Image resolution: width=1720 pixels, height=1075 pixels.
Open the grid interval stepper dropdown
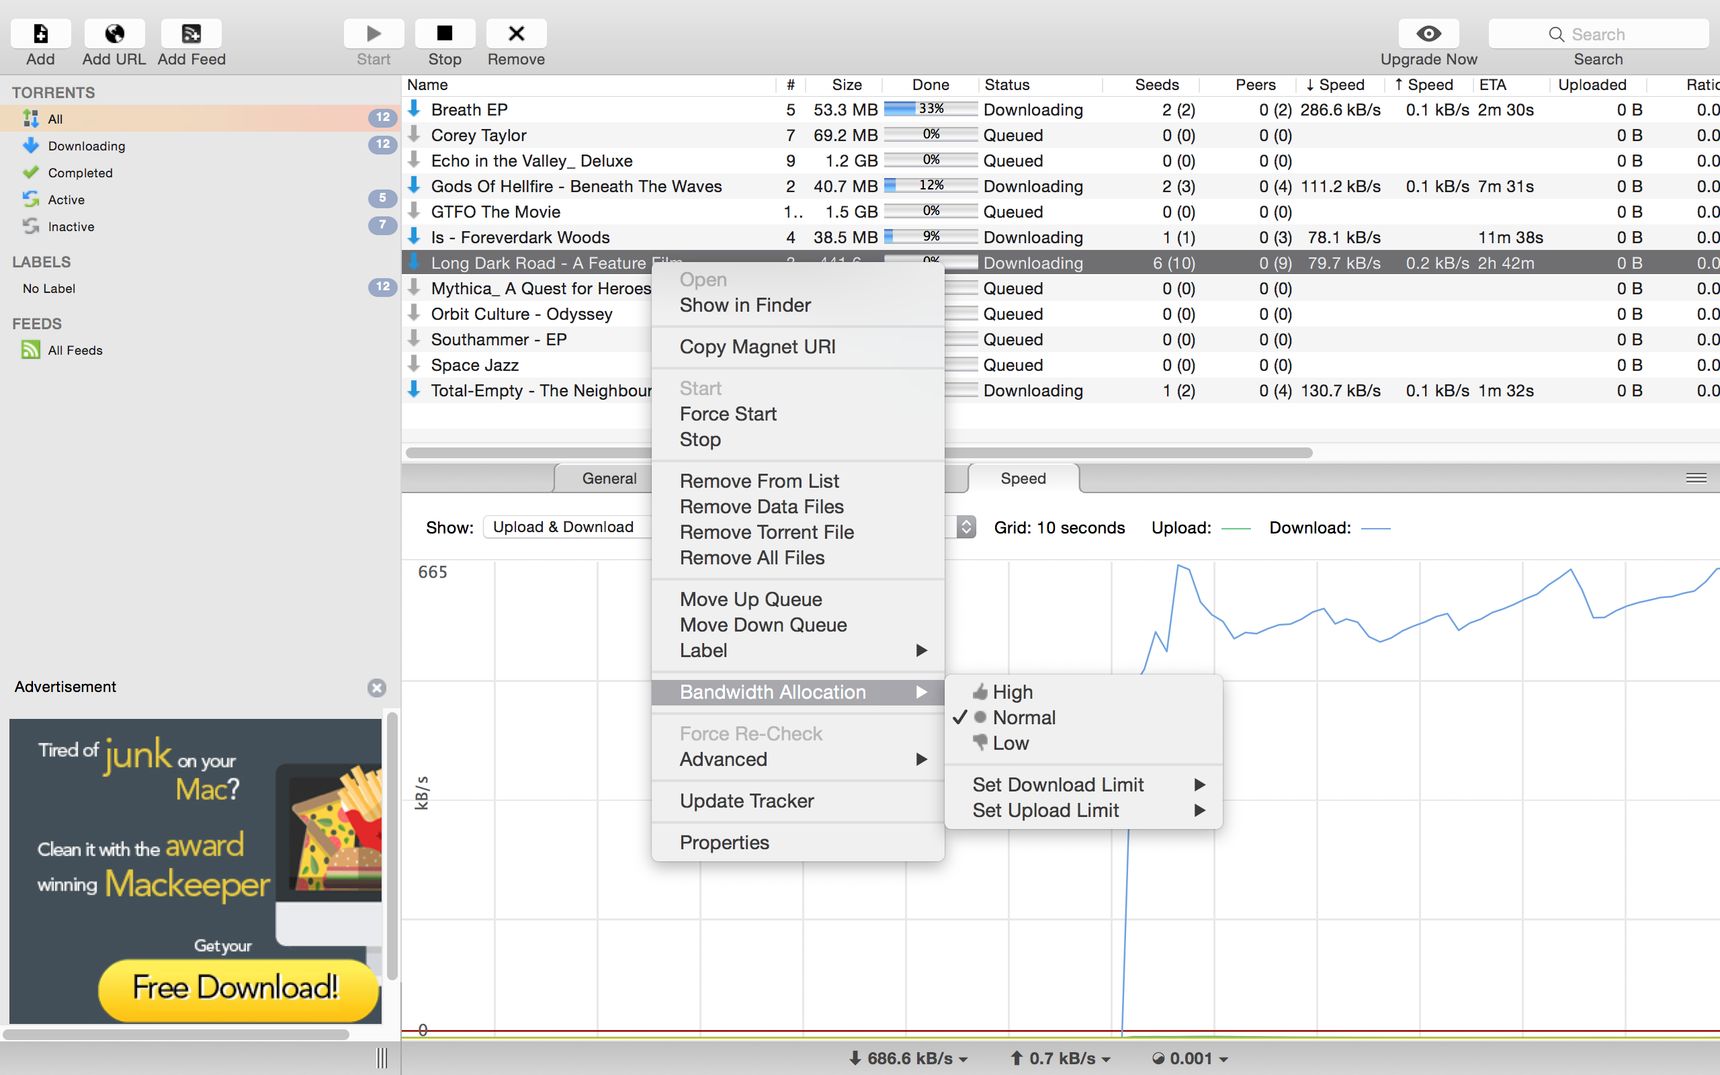pyautogui.click(x=966, y=527)
